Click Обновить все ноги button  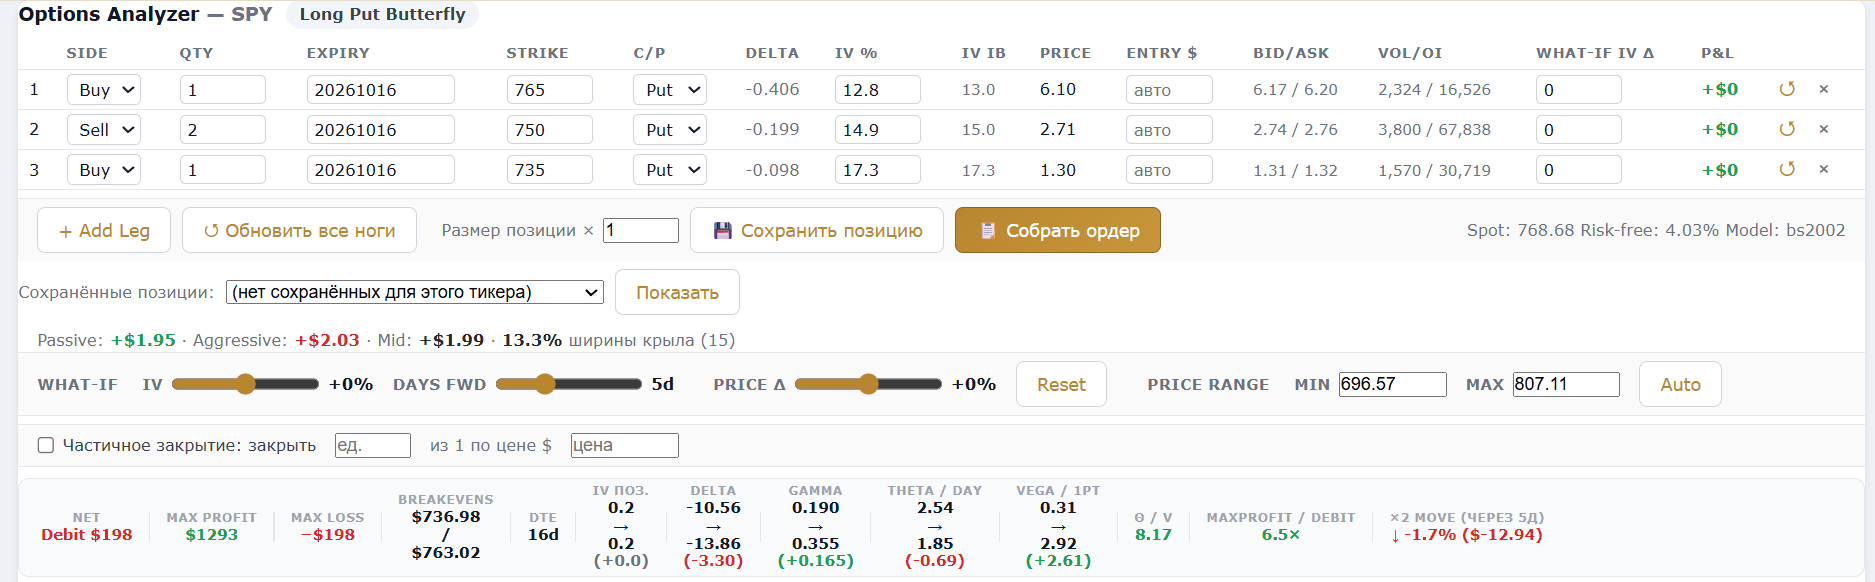tap(300, 230)
